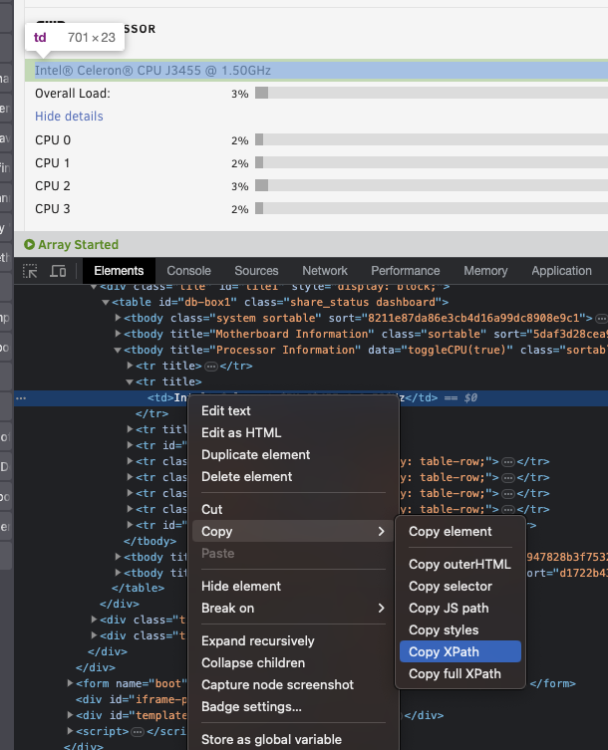The image size is (608, 750).
Task: Open the Memory tab
Action: point(486,271)
